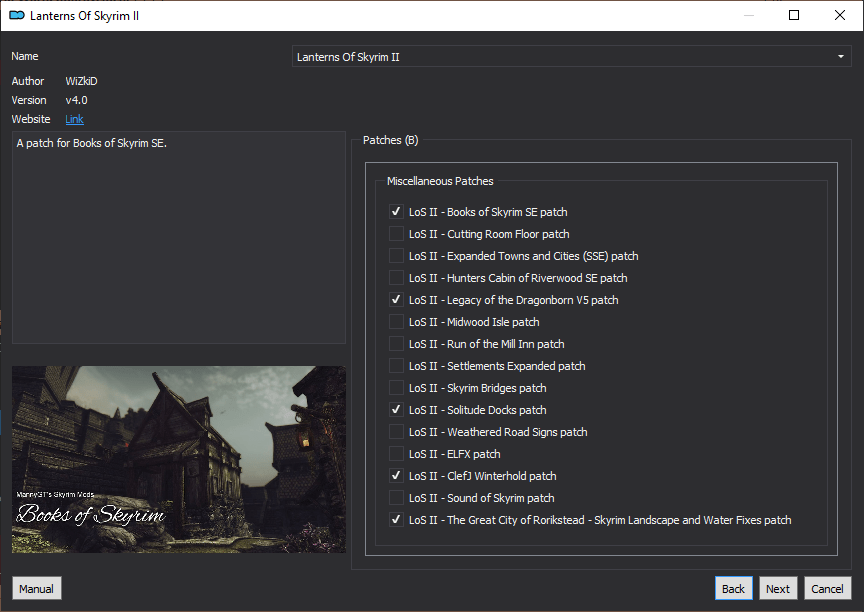Uncheck the Books of Skyrim SE patch checkbox

tap(396, 212)
